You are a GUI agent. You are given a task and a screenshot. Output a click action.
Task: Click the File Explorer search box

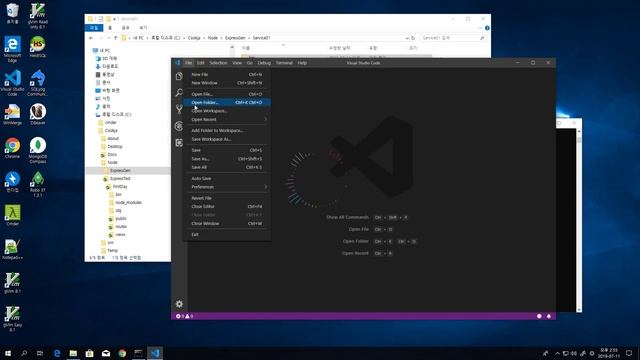[x=453, y=38]
